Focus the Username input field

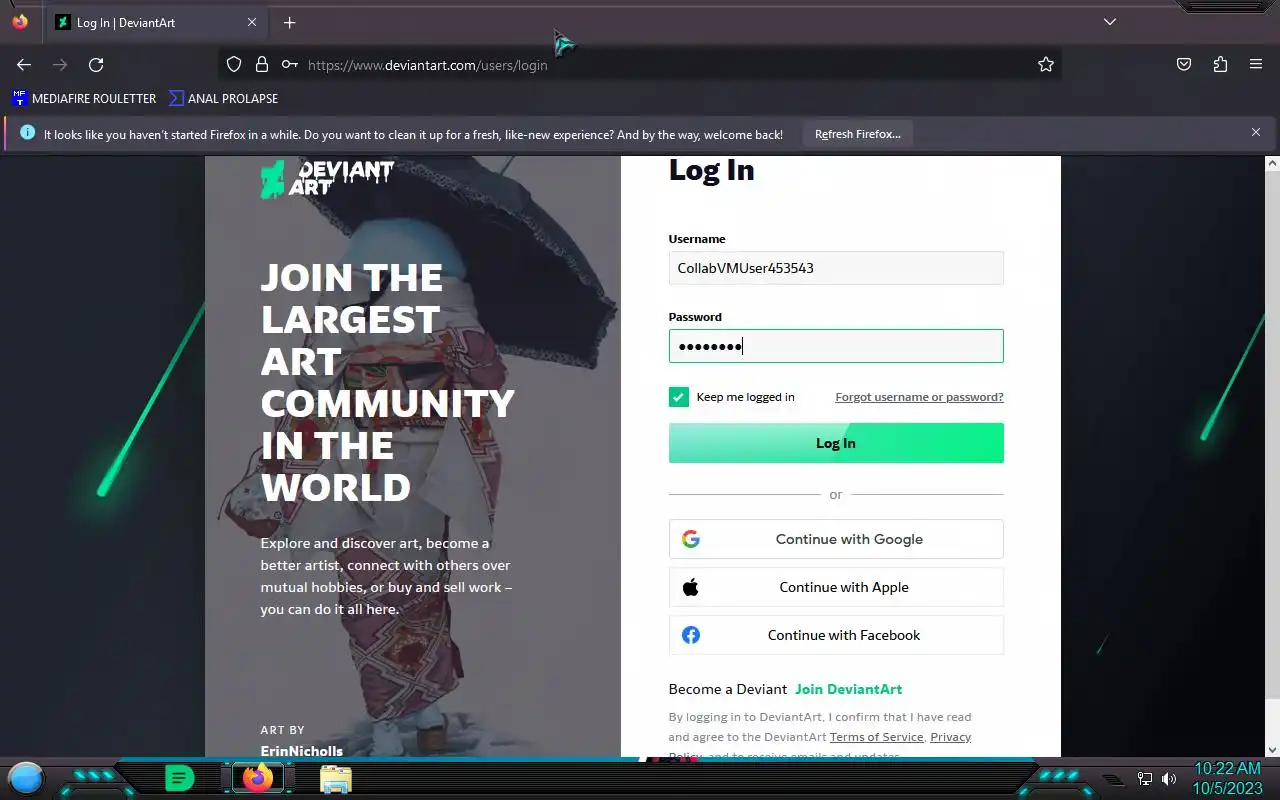click(x=836, y=268)
